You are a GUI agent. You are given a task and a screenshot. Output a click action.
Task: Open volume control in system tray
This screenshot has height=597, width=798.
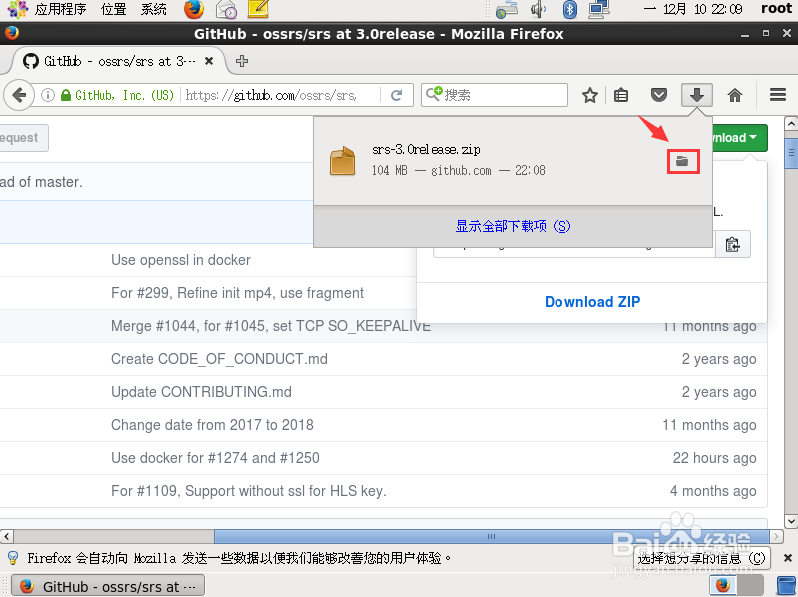coord(538,9)
